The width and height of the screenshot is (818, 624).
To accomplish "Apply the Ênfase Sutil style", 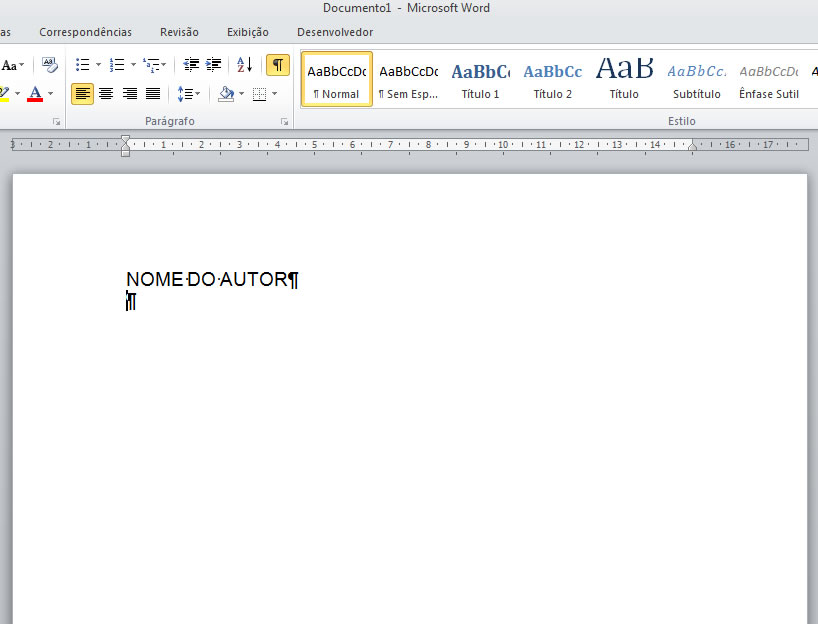I will pyautogui.click(x=768, y=79).
